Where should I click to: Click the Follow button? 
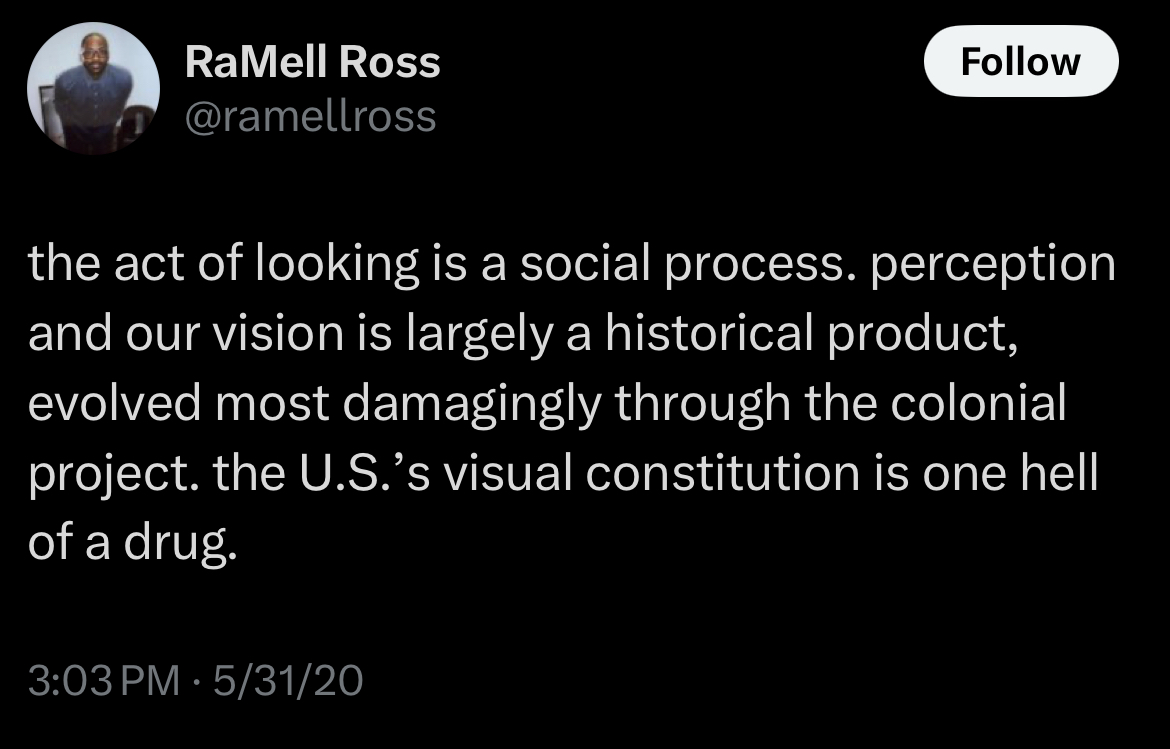click(1020, 62)
